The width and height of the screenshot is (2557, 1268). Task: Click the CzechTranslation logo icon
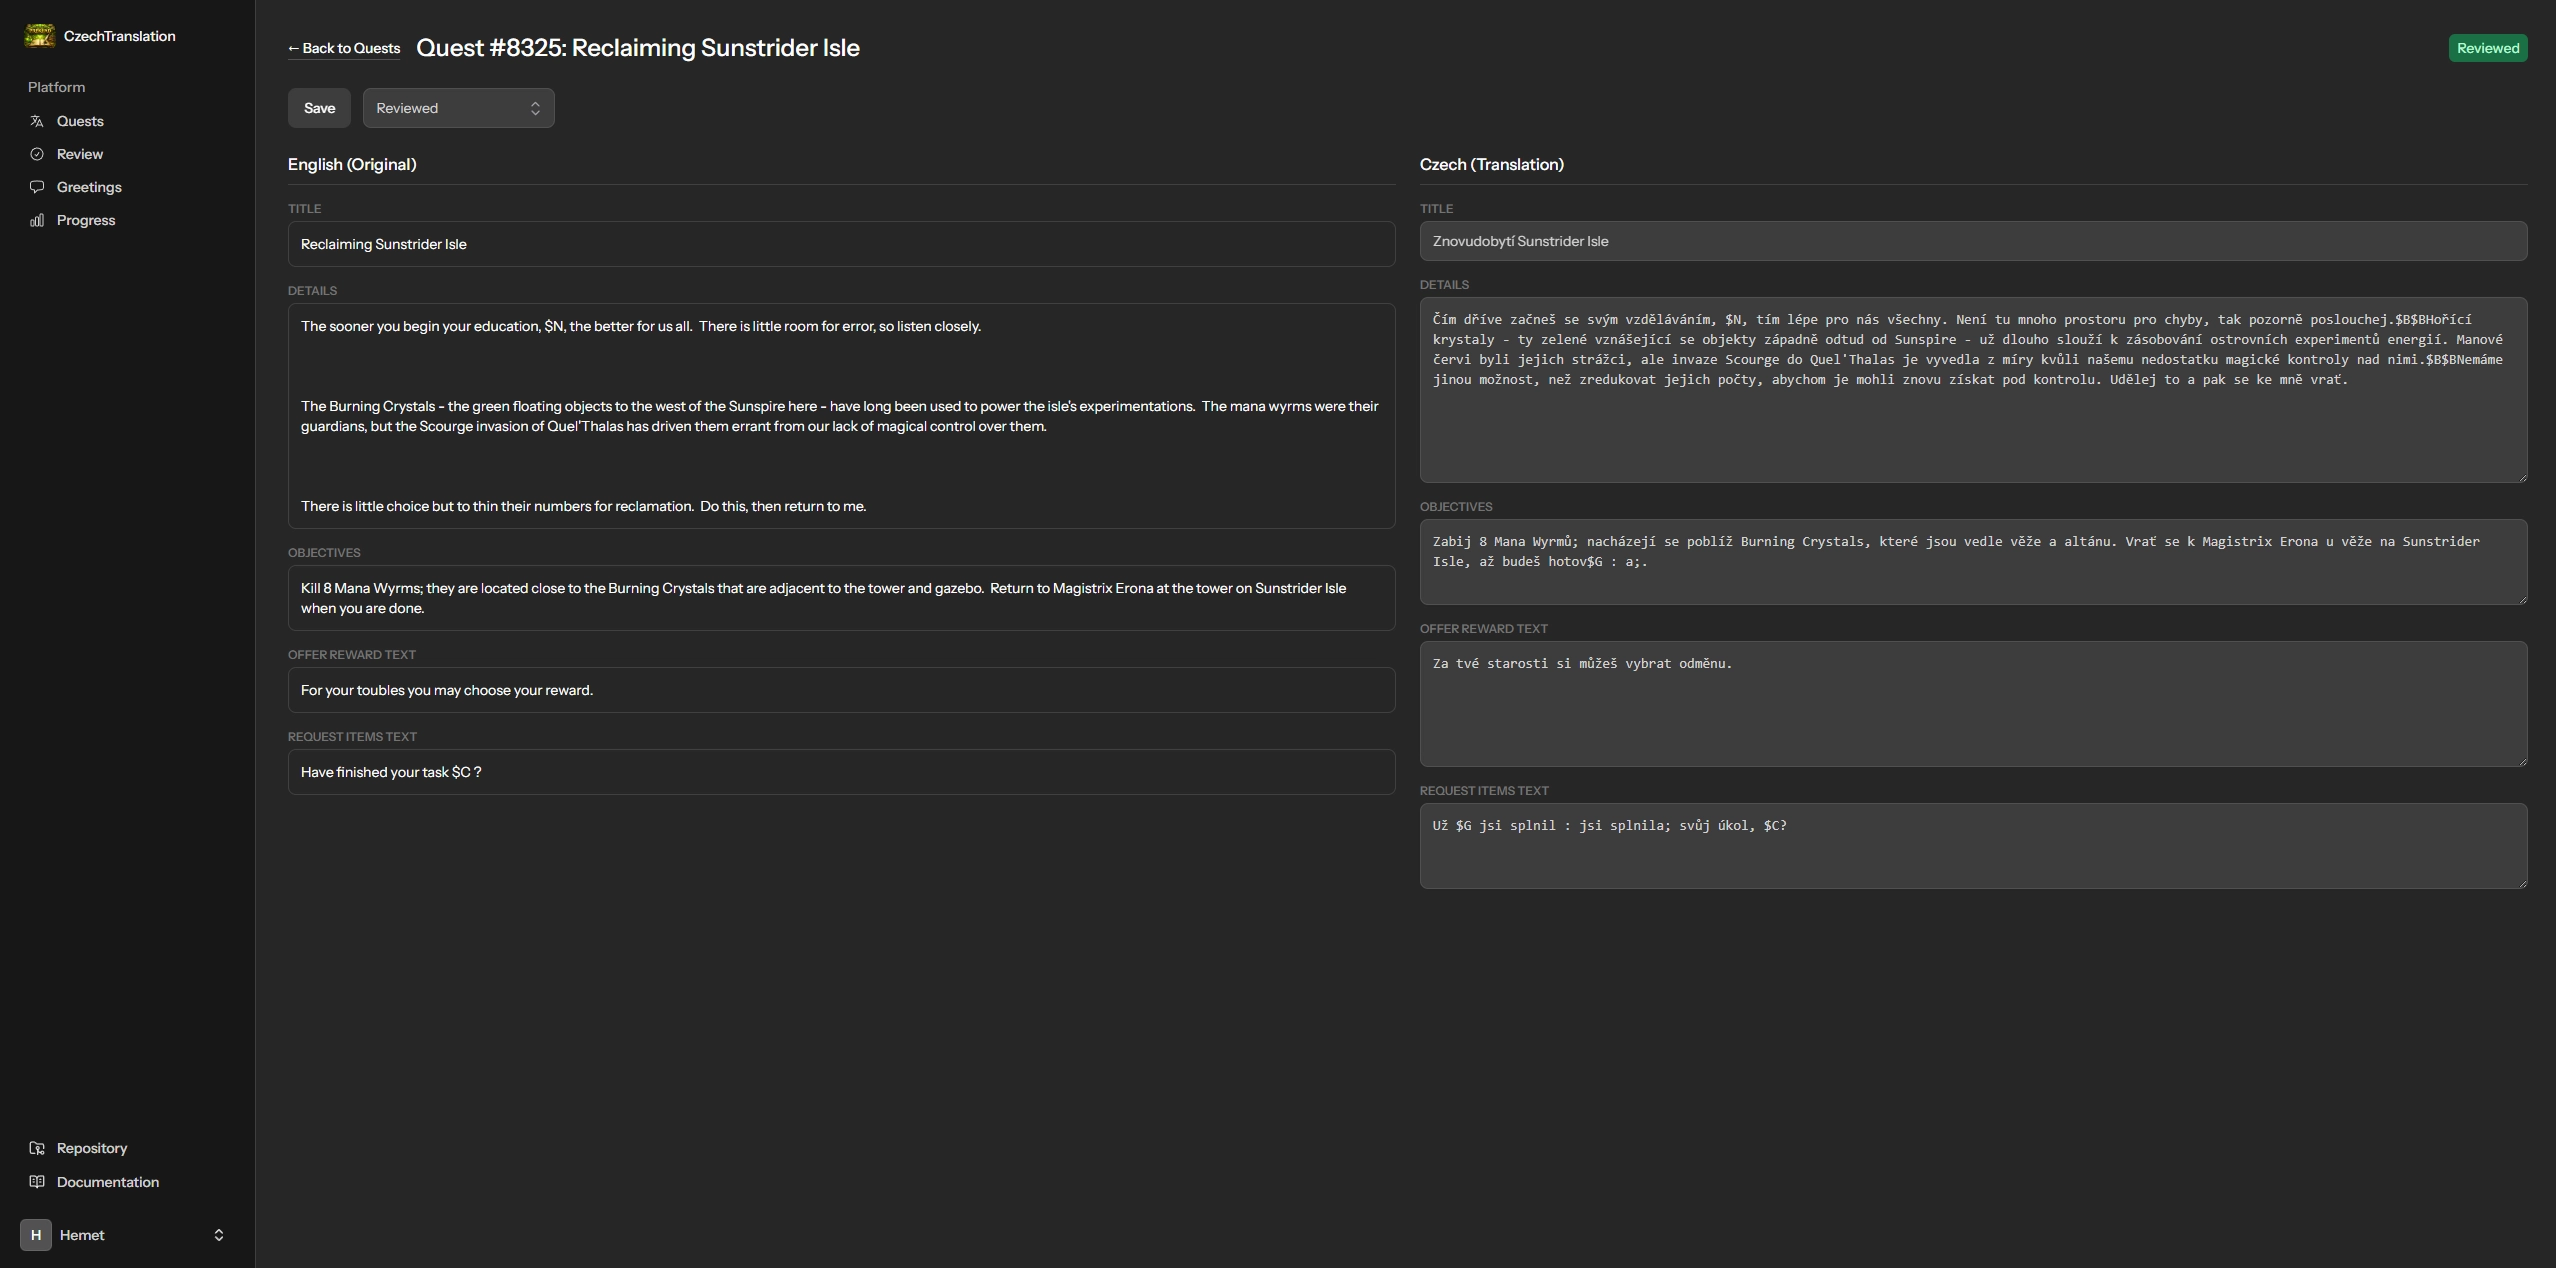pos(39,36)
